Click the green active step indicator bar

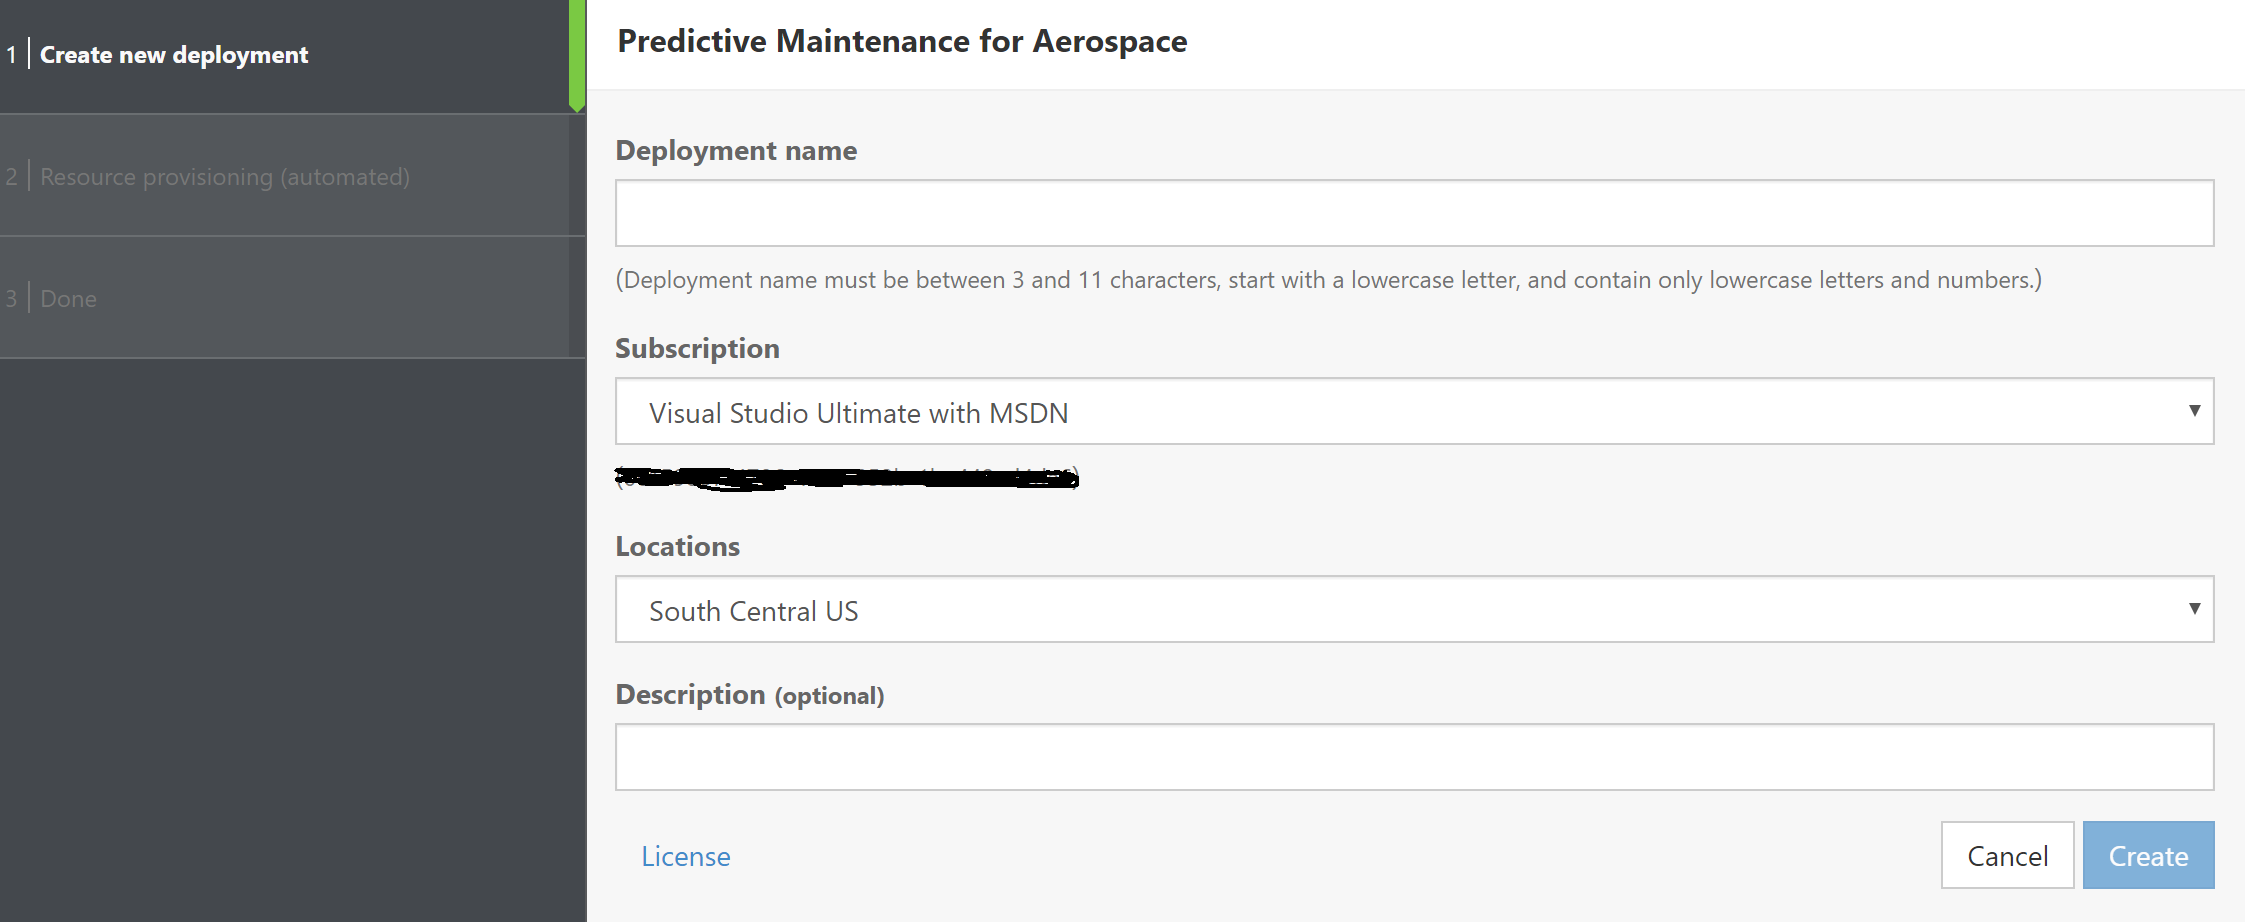[577, 55]
